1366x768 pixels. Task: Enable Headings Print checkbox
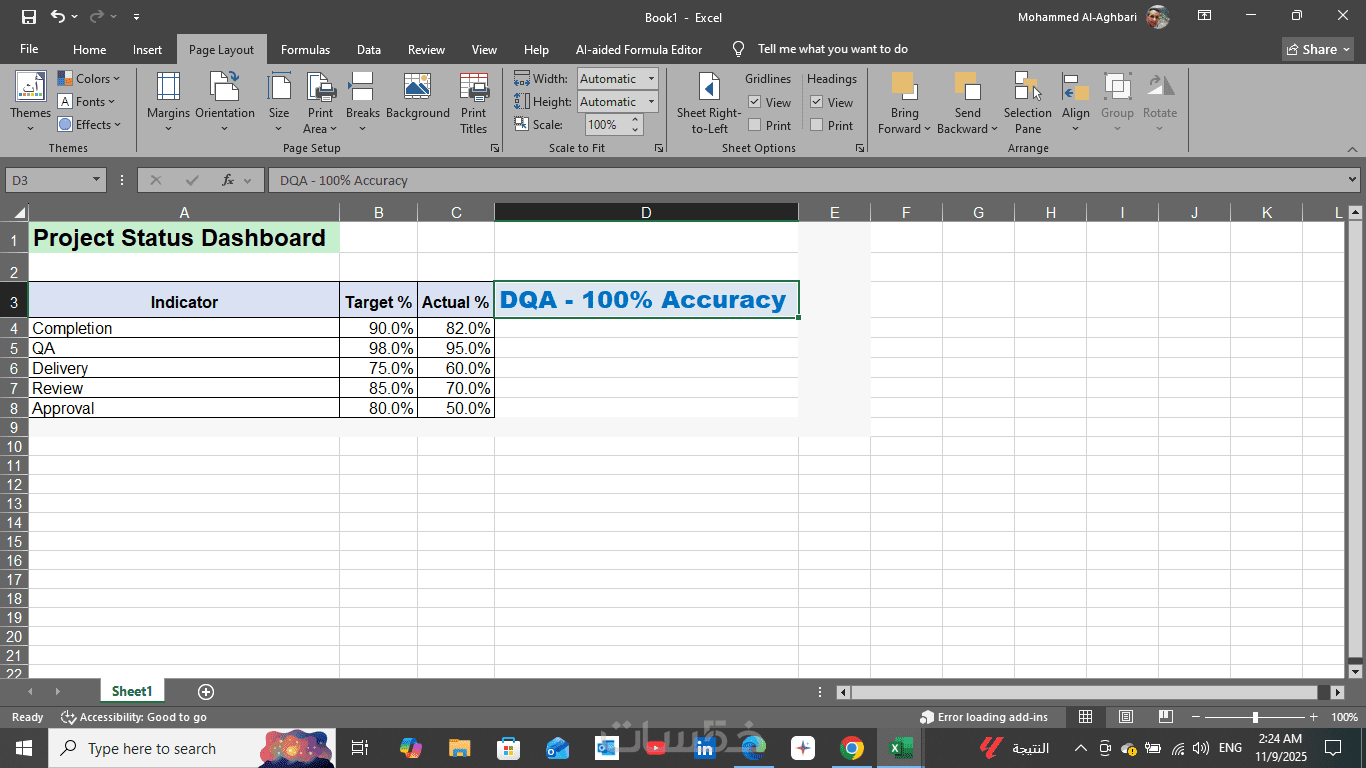tap(817, 125)
